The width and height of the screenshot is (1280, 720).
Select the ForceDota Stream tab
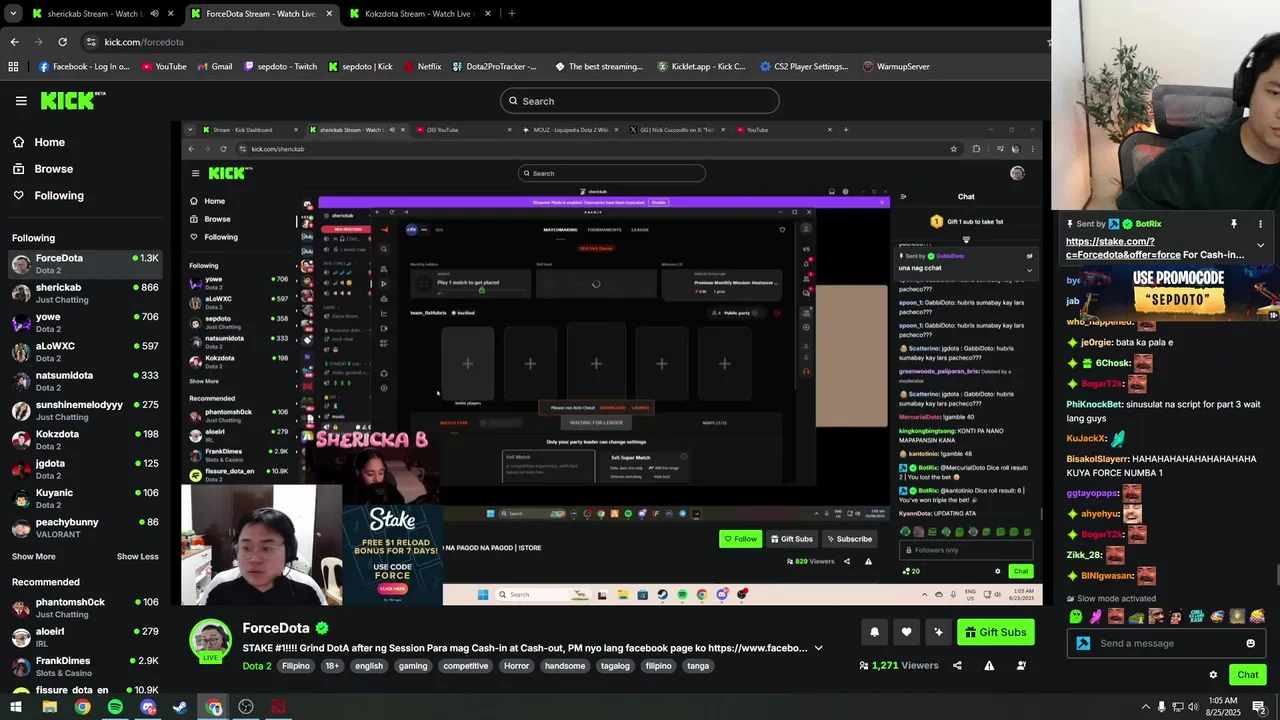260,14
